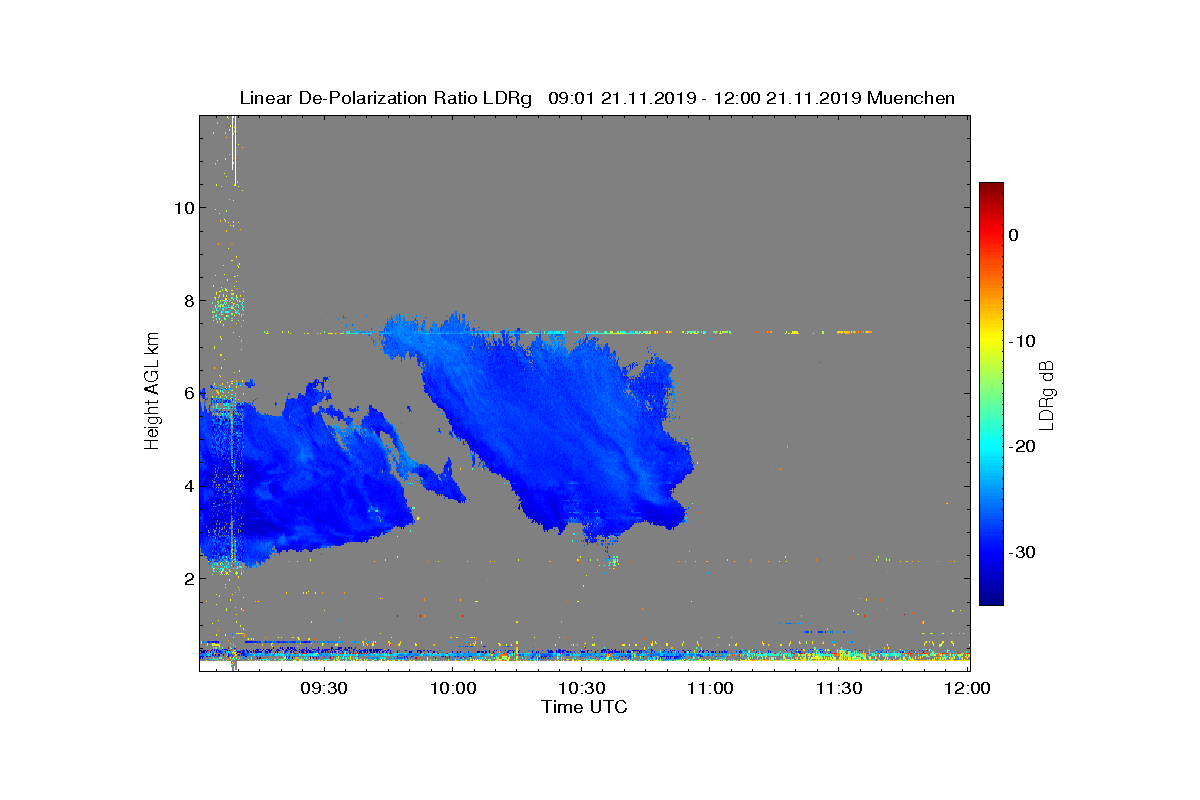Click the colorbar tick label -20
Viewport: 1200px width, 800px height.
pyautogui.click(x=1022, y=447)
